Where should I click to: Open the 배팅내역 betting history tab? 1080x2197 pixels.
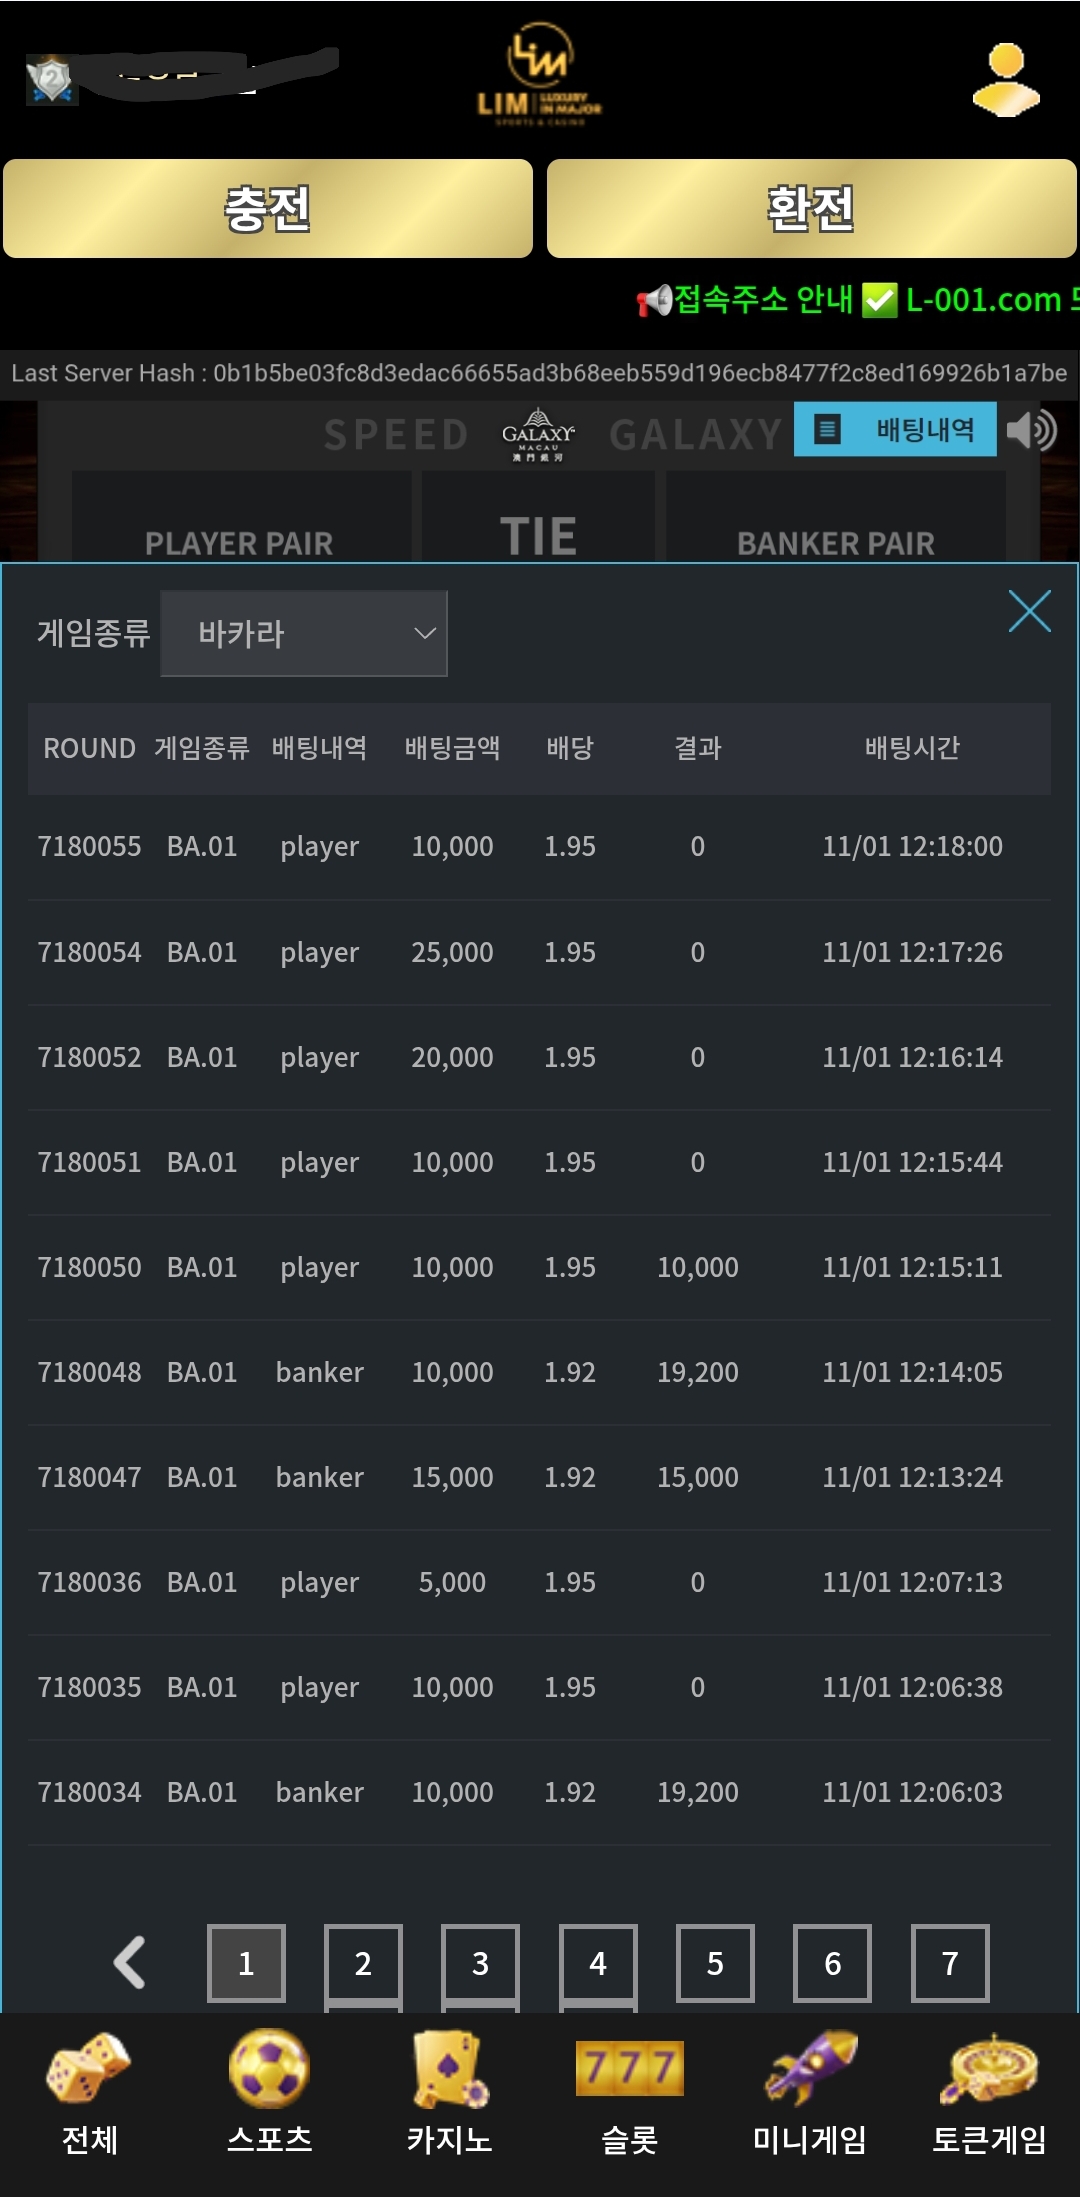tap(895, 430)
